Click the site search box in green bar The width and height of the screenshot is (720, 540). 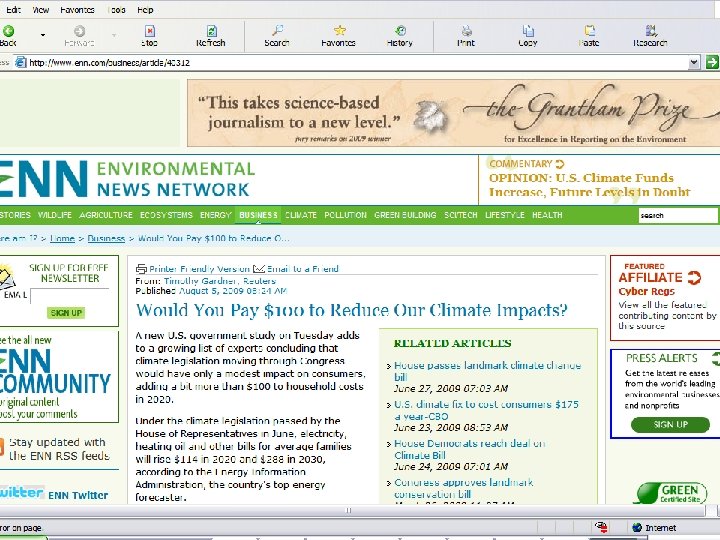(678, 215)
